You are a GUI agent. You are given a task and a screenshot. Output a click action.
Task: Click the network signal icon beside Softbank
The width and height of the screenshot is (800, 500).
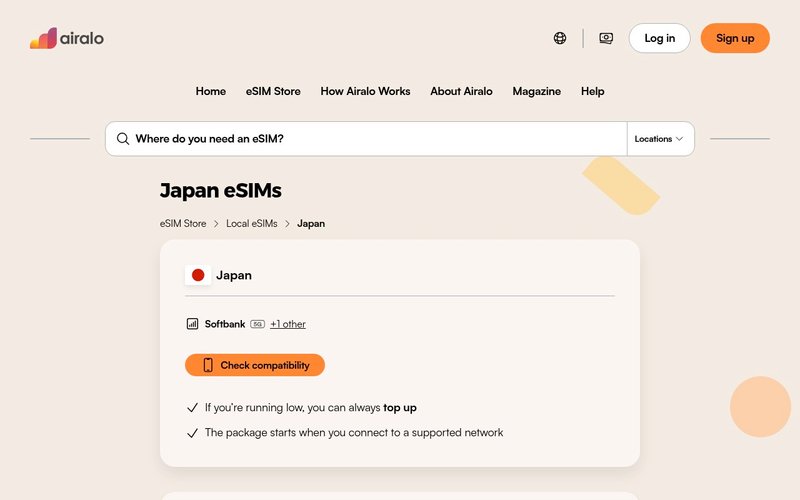click(x=192, y=324)
